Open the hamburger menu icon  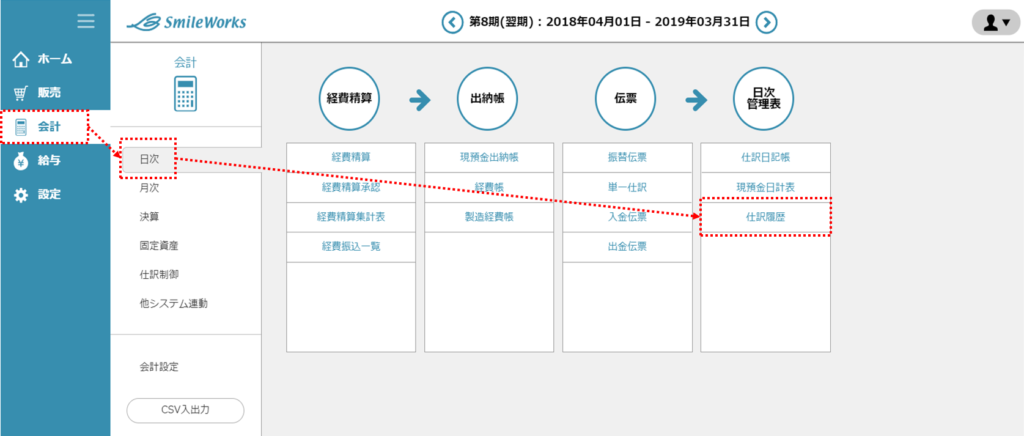click(x=86, y=22)
